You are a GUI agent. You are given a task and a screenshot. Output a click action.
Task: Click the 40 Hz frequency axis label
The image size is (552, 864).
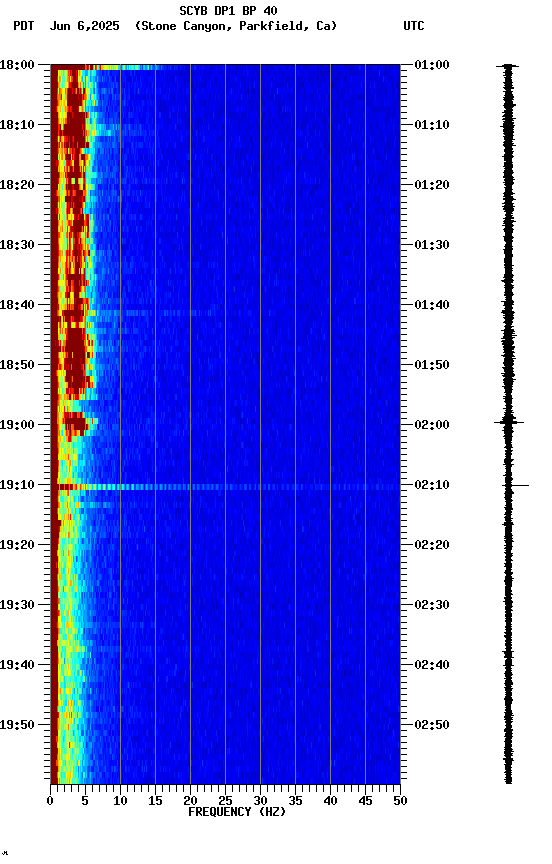[x=330, y=801]
